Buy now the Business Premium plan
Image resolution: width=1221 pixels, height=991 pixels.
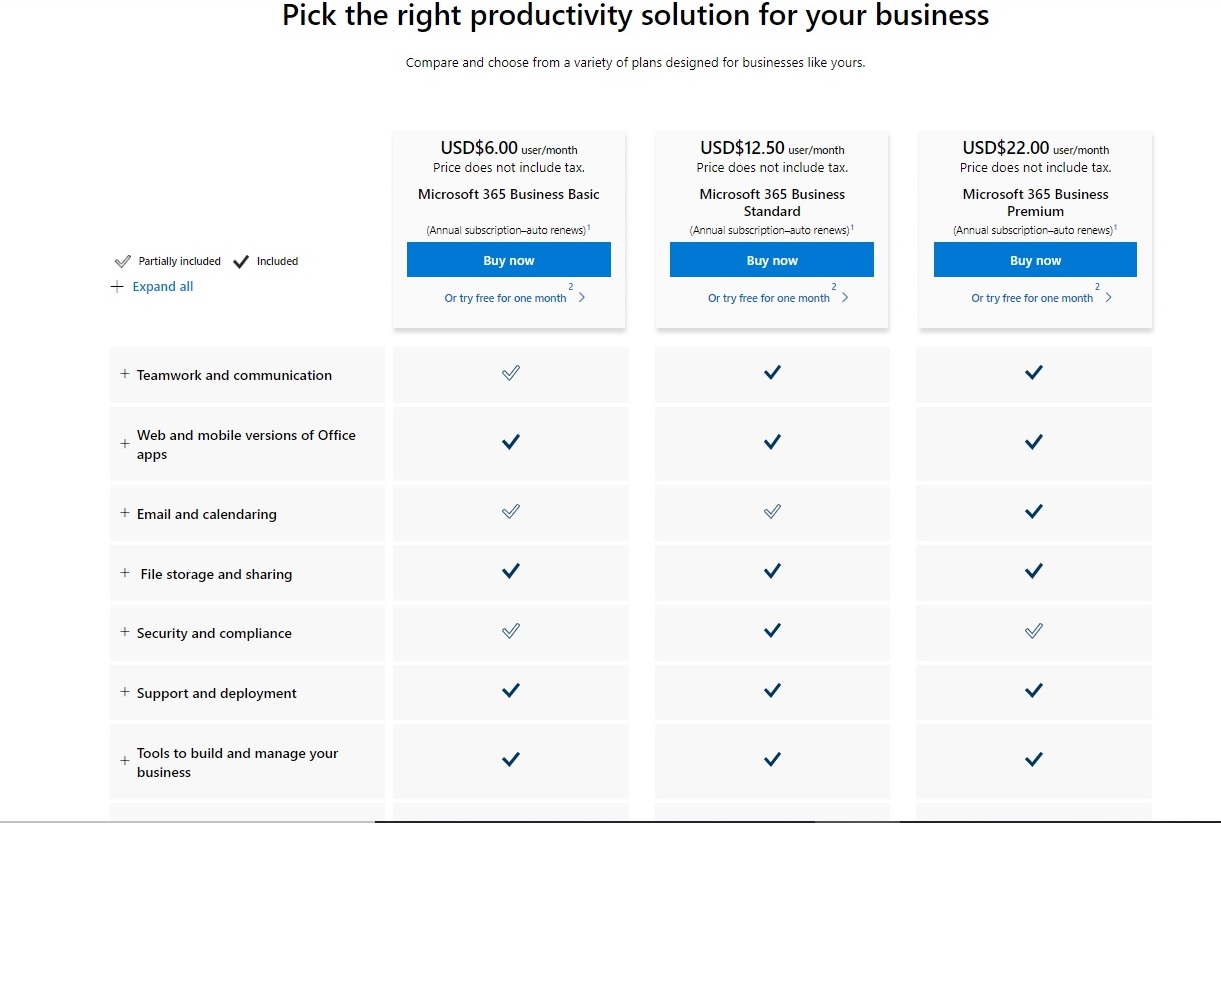(x=1035, y=260)
